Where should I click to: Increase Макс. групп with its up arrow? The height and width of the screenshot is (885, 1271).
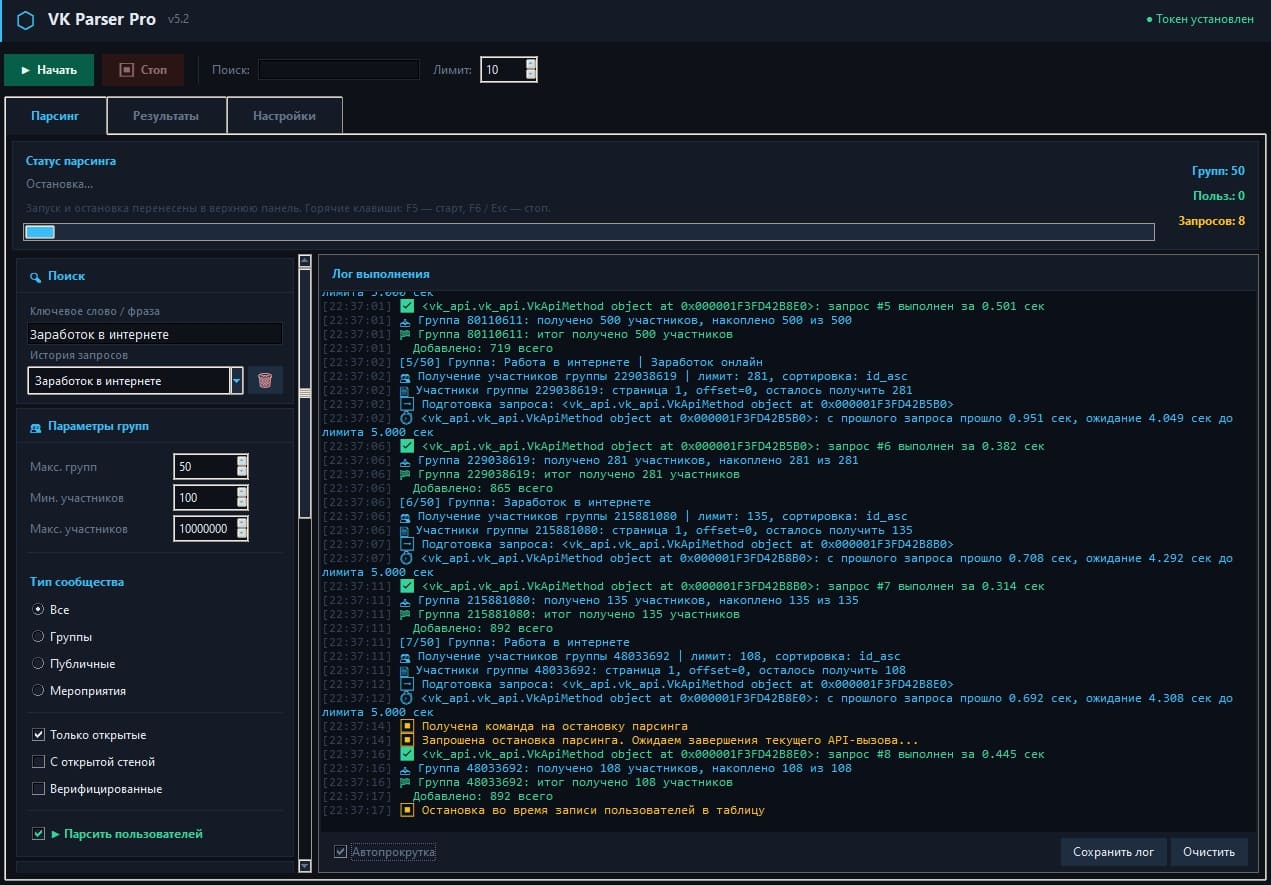[x=242, y=461]
